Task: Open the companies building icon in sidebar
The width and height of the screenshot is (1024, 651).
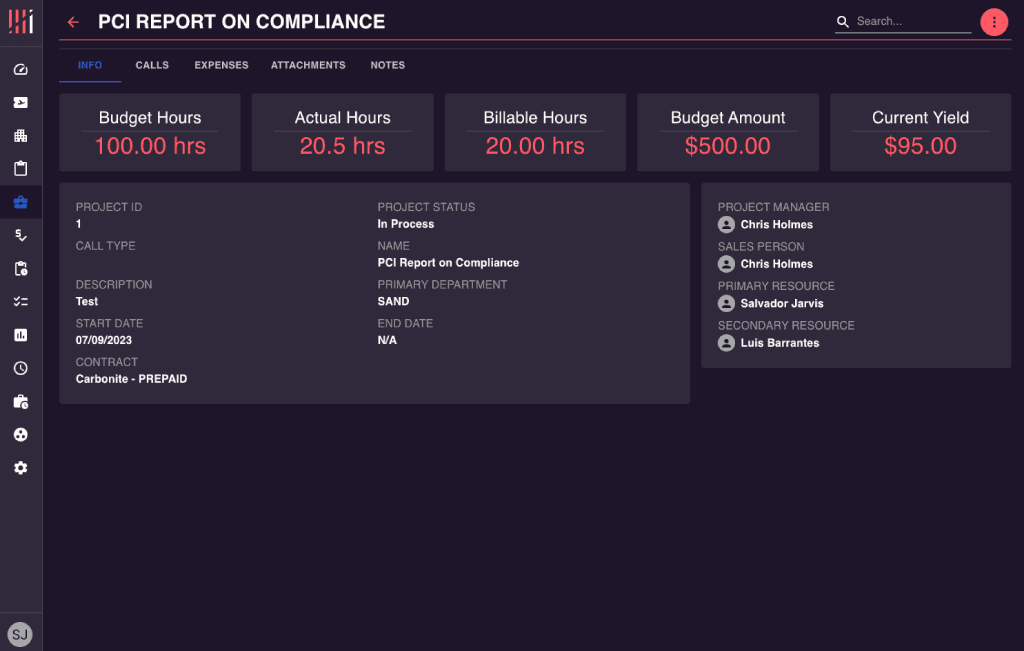Action: [21, 136]
